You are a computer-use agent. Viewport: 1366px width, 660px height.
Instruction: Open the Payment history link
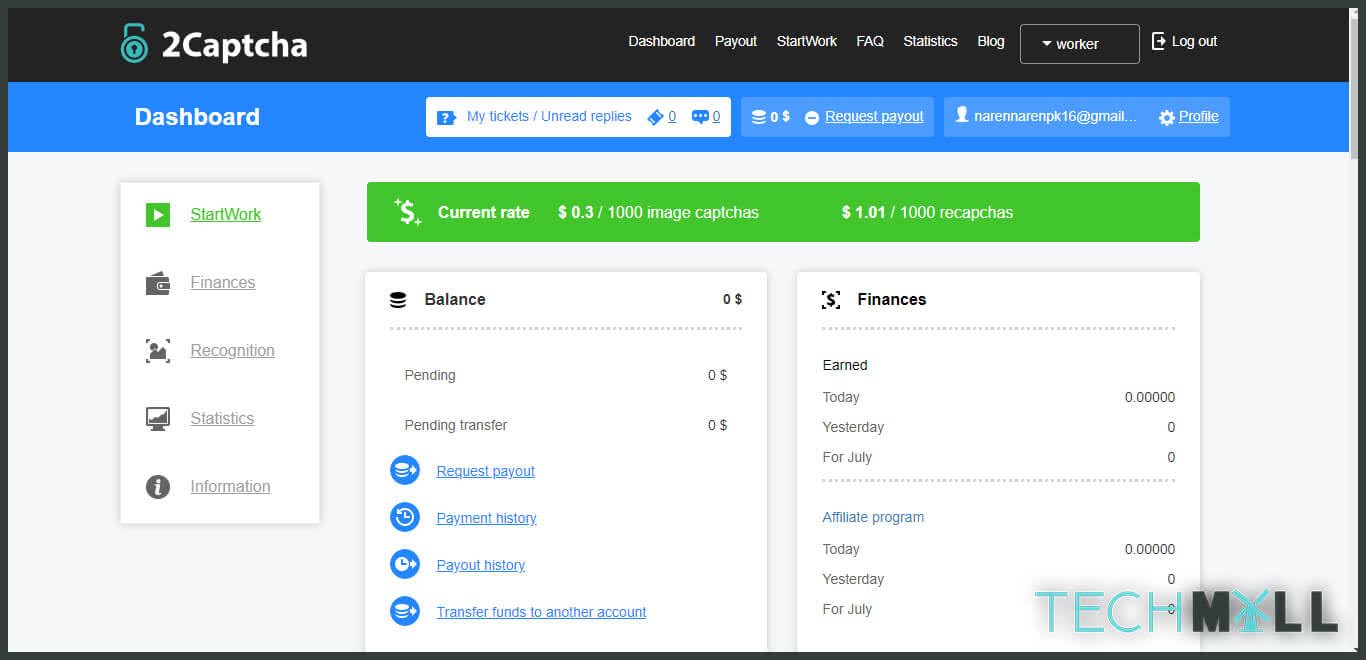(x=486, y=518)
